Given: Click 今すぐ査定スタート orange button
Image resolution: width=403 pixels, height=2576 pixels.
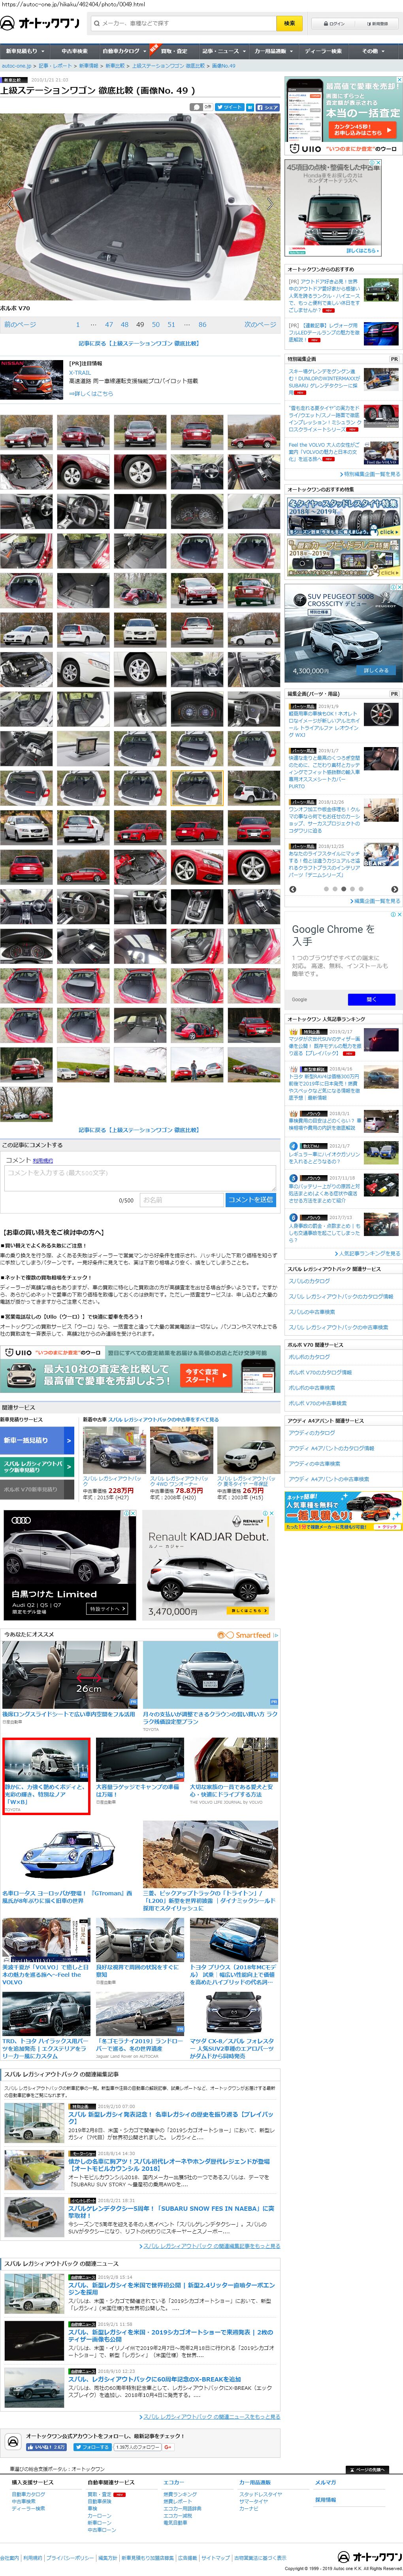Looking at the screenshot, I should tap(206, 1375).
